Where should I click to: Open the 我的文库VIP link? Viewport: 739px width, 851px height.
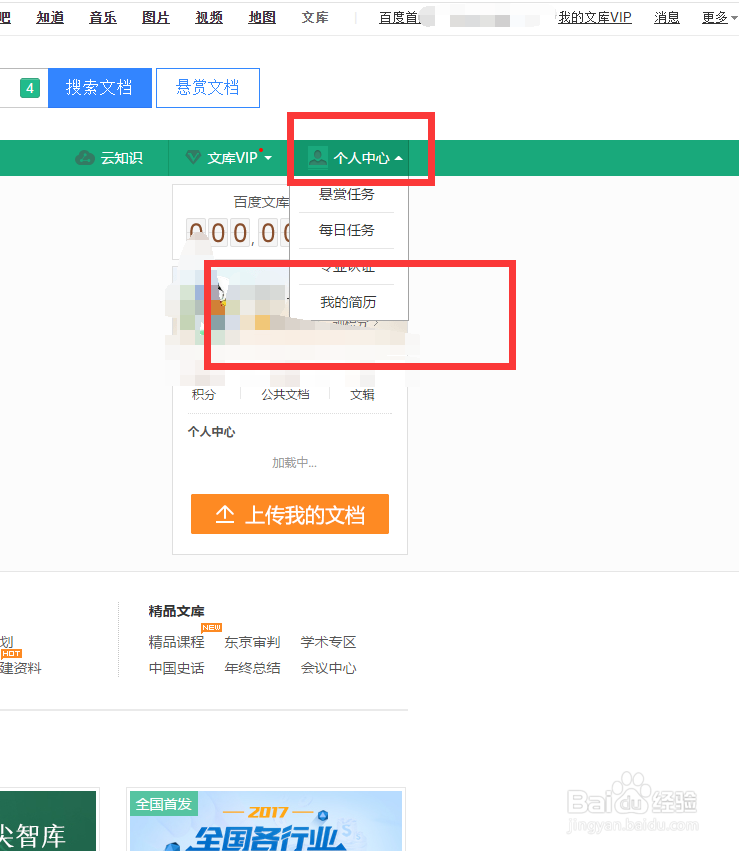595,17
